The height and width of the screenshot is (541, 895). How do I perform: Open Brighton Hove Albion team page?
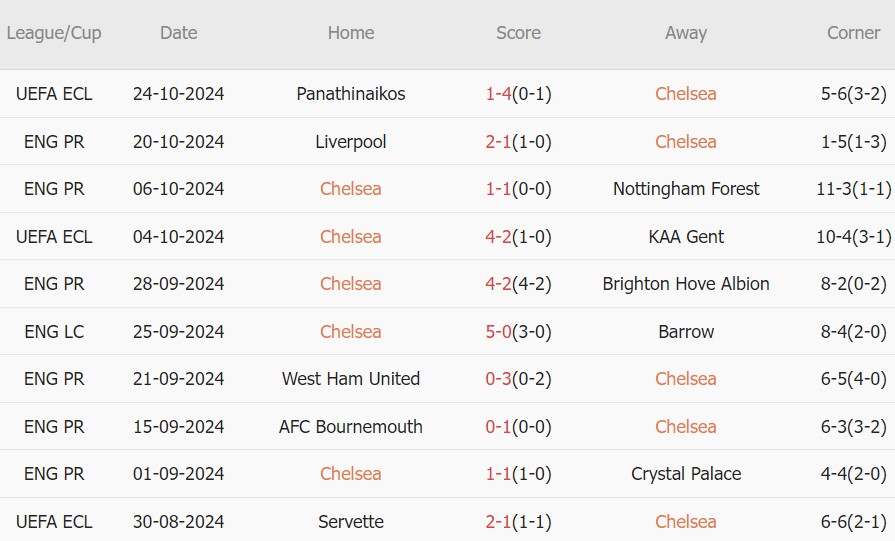686,284
